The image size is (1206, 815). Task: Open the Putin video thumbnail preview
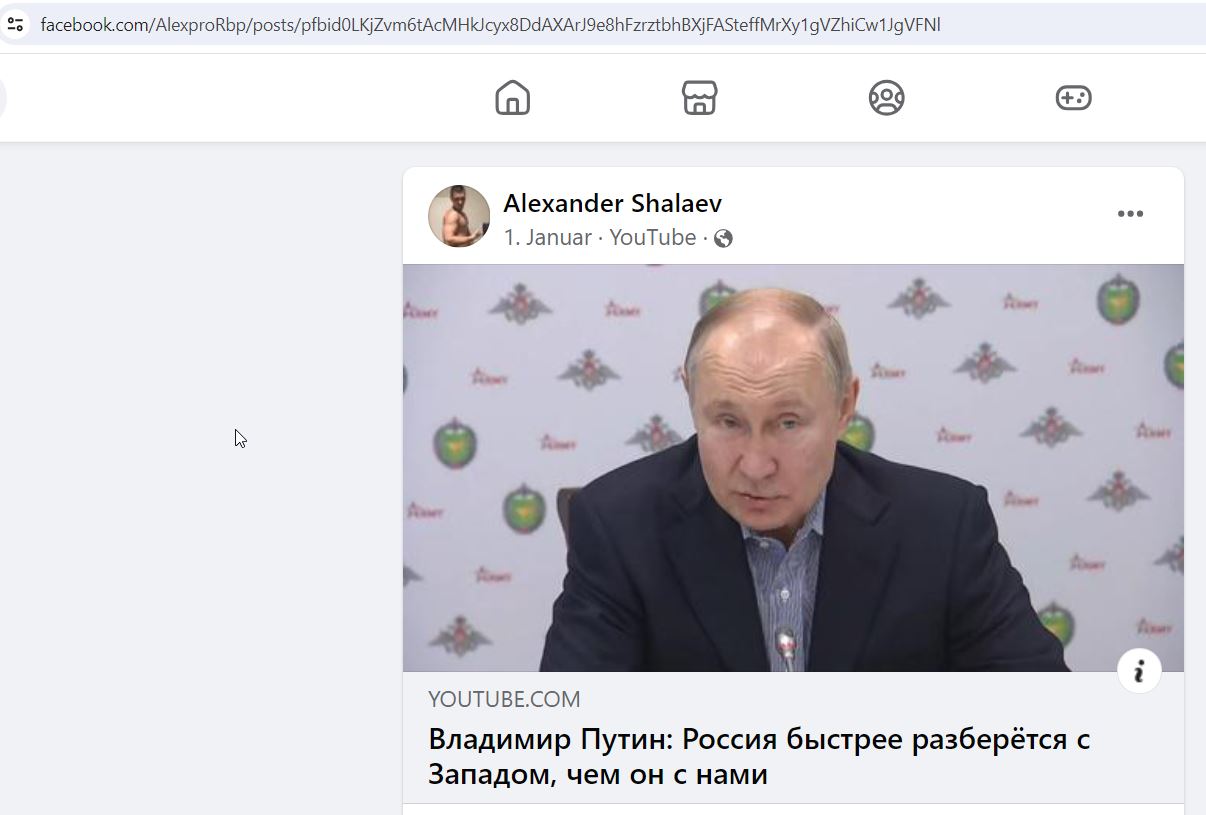click(x=793, y=468)
